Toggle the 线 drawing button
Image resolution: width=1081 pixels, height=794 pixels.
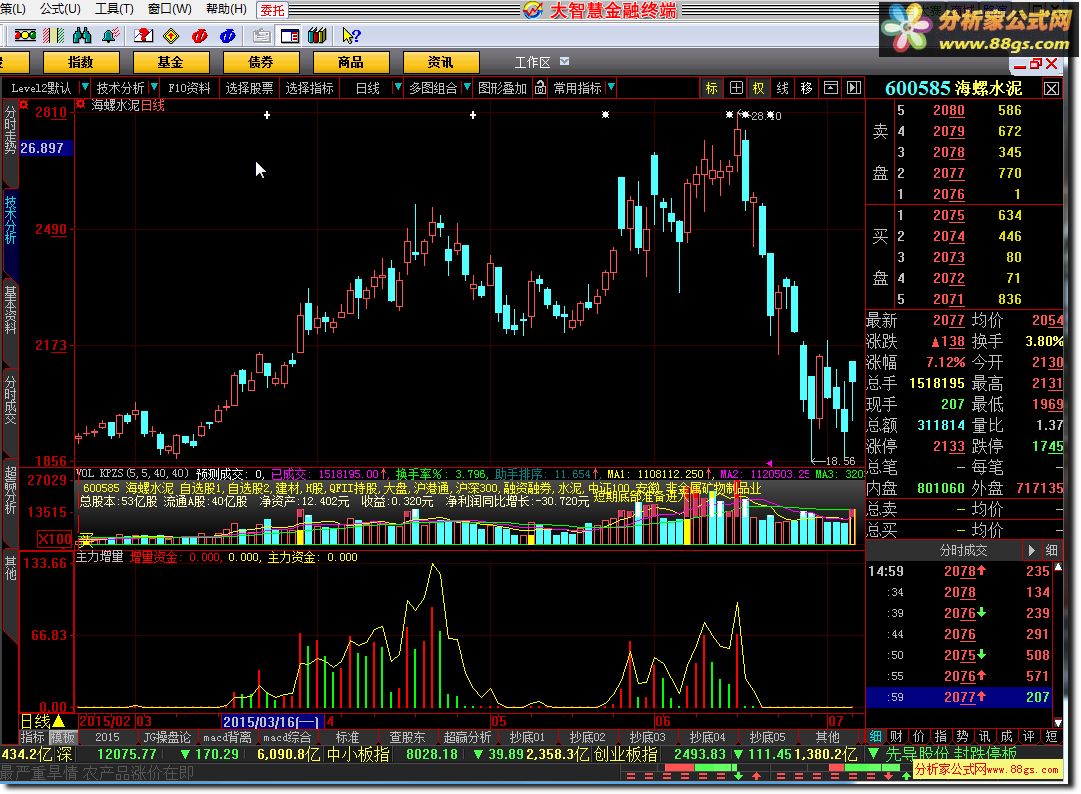pos(782,88)
